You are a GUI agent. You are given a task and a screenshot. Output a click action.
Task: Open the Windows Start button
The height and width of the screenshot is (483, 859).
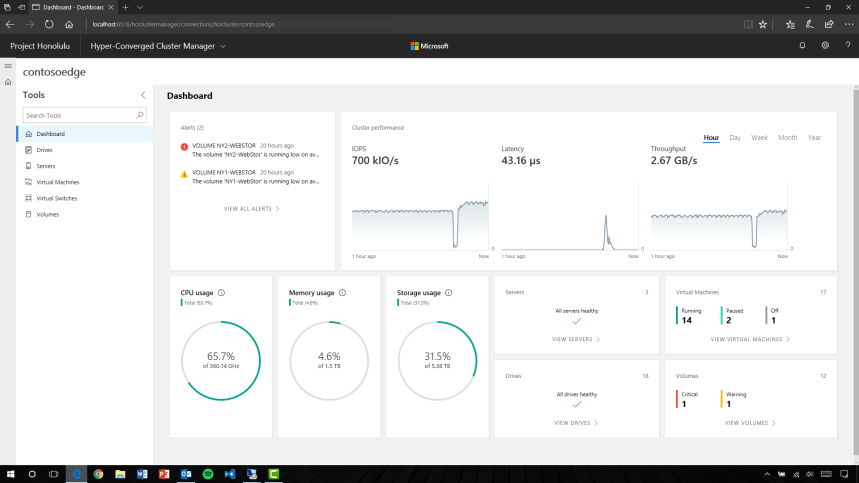[10, 474]
